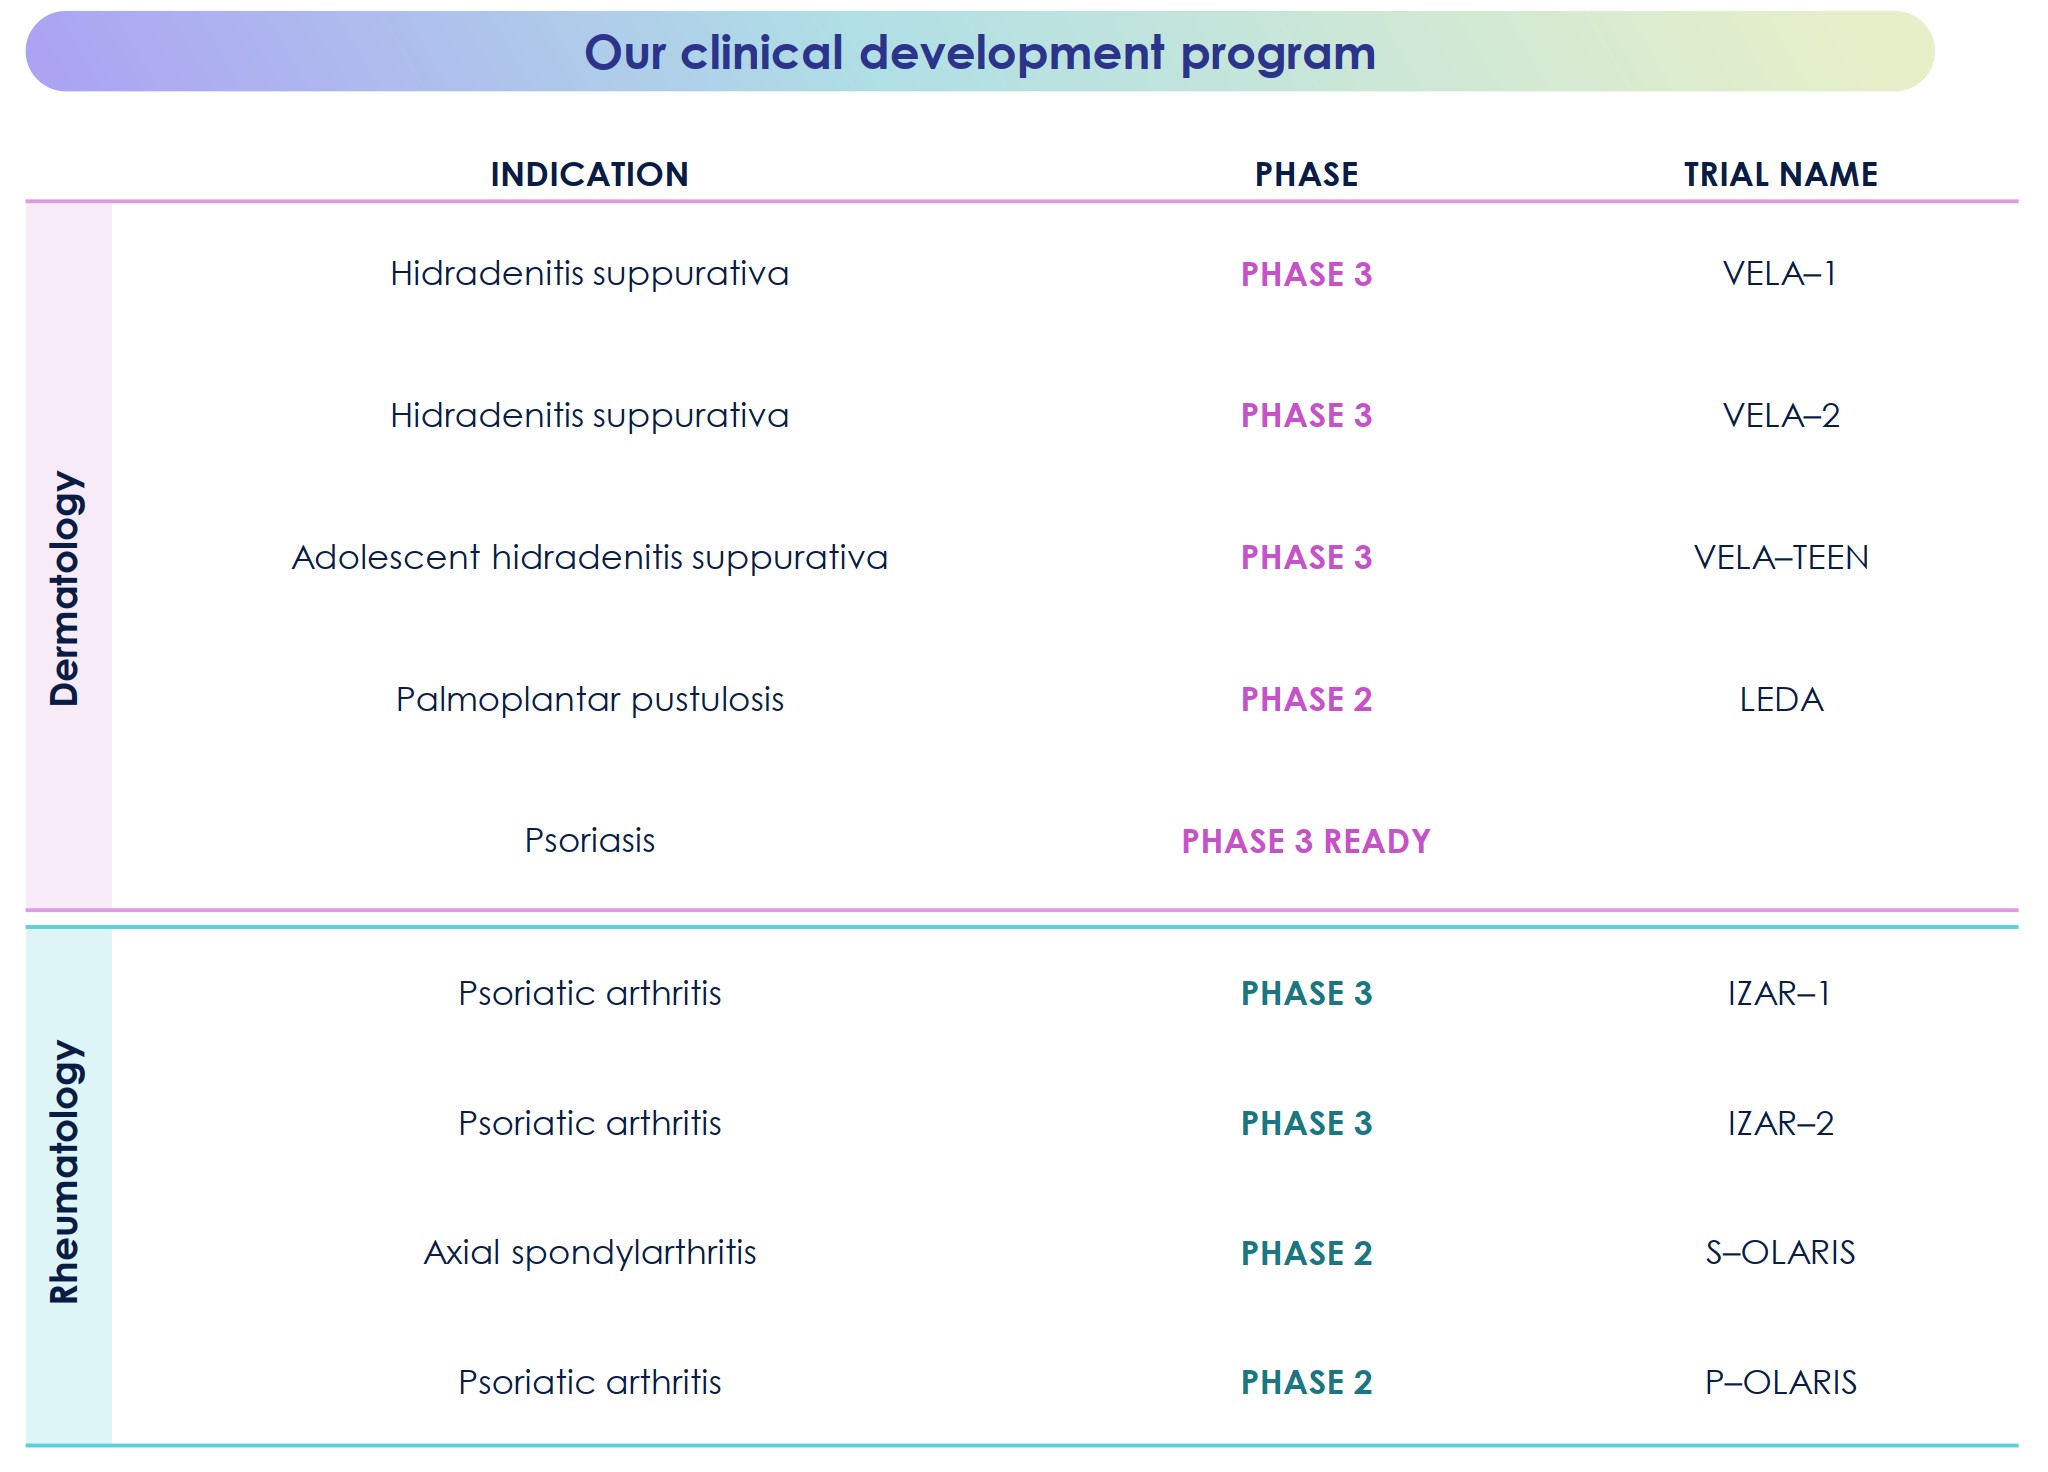This screenshot has height=1472, width=2048.
Task: Select the PHASE column header
Action: [x=1306, y=174]
